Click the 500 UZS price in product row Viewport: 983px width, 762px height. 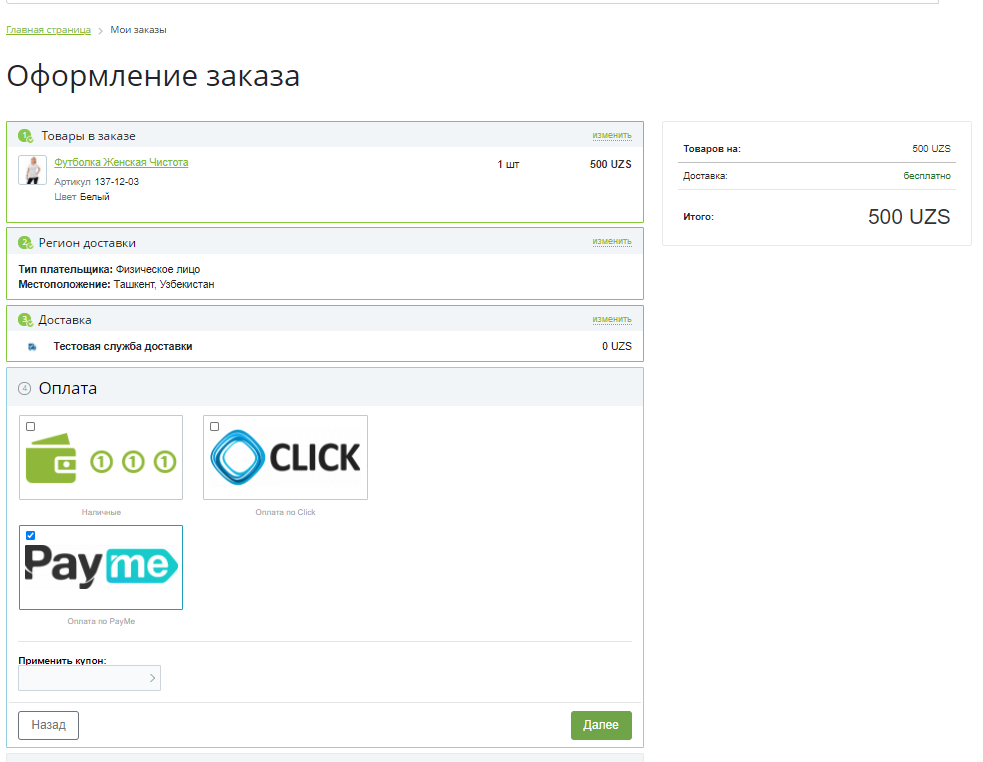click(x=611, y=164)
